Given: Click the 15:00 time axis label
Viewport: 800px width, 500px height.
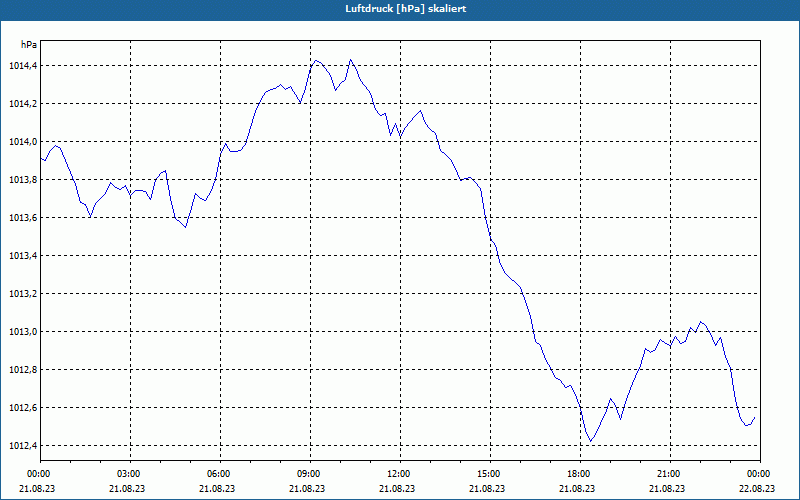Looking at the screenshot, I should pos(490,474).
